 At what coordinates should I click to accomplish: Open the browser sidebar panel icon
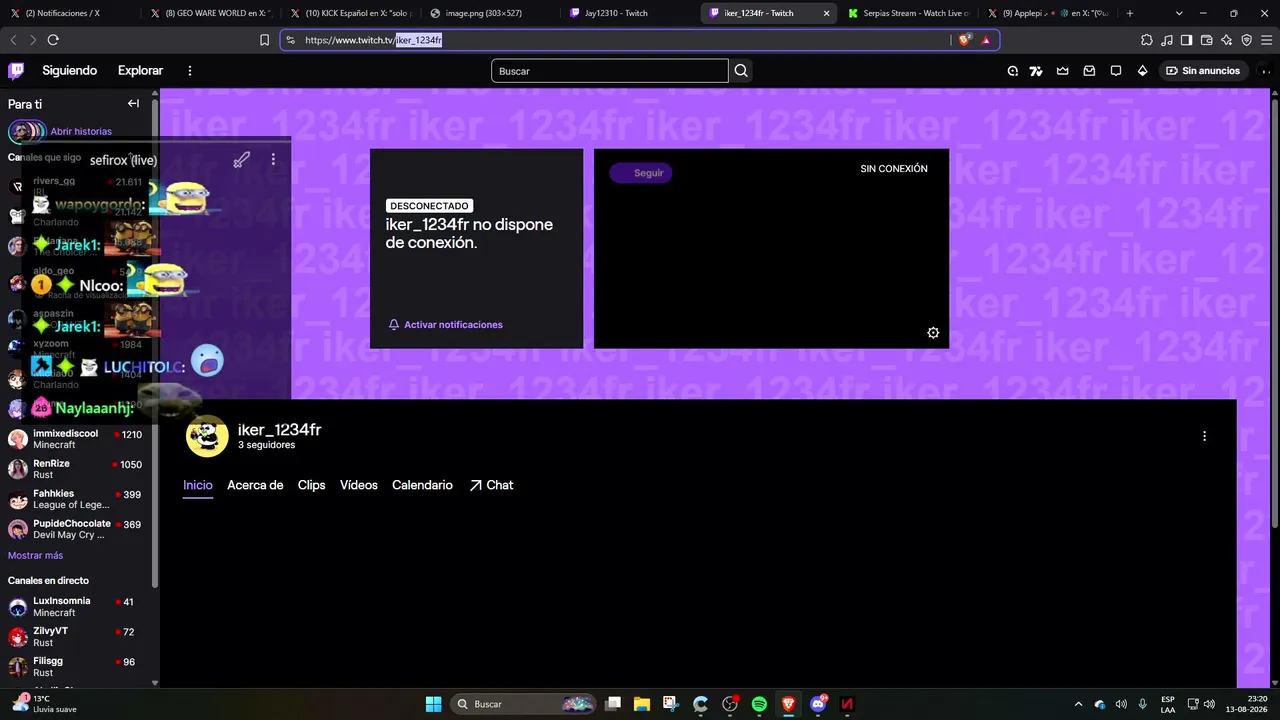[x=1186, y=40]
